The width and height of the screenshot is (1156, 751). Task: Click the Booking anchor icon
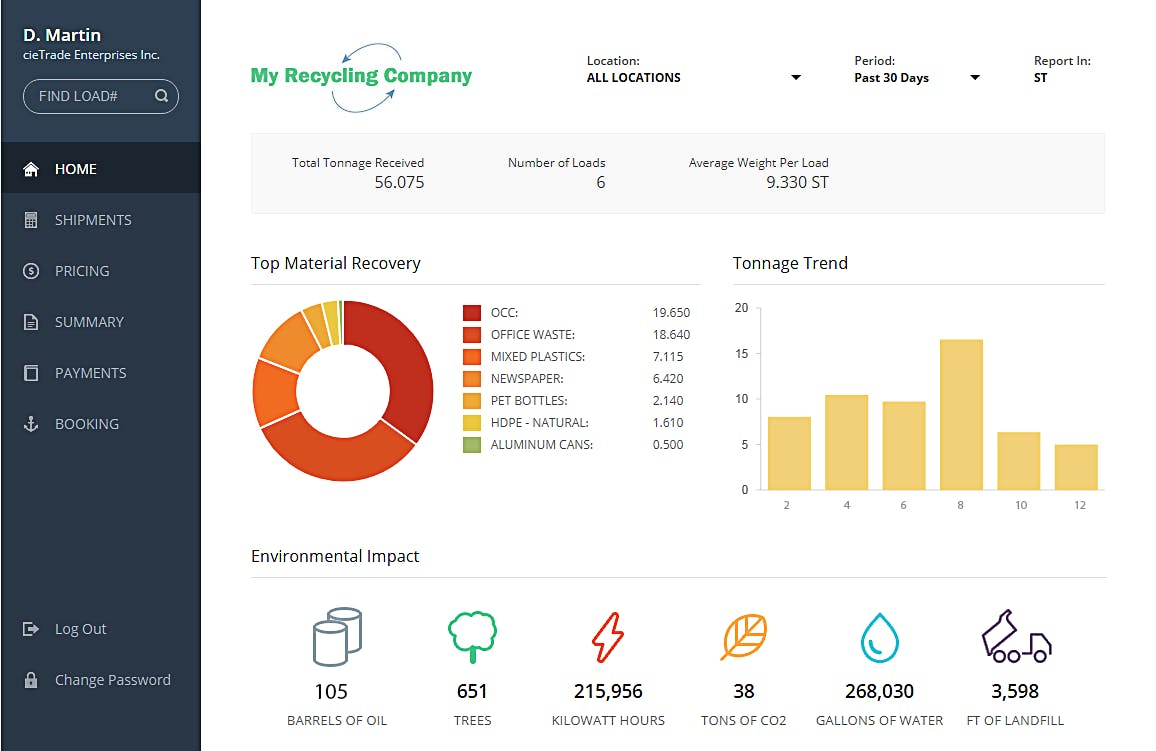pyautogui.click(x=30, y=424)
